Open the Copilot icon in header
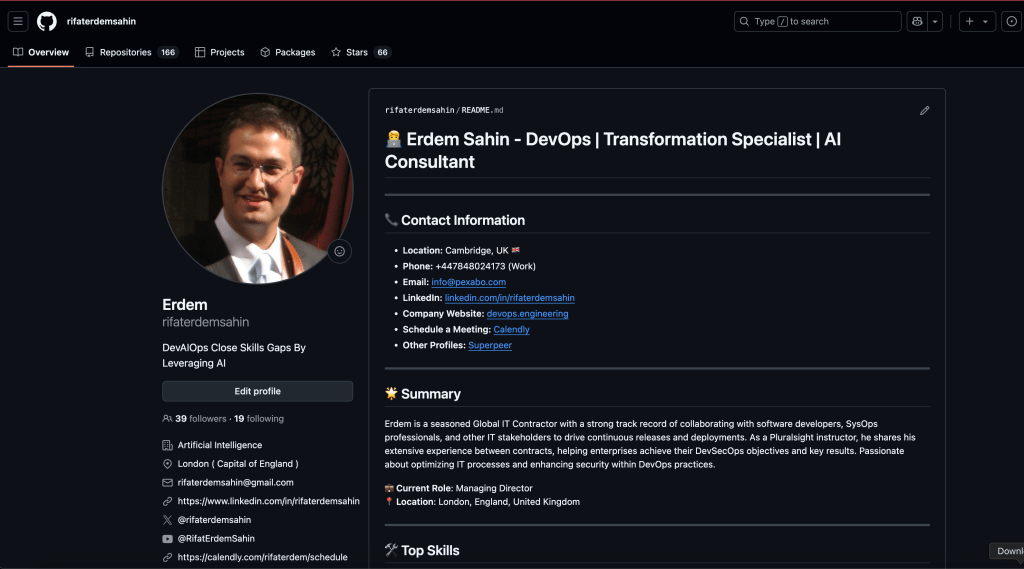Screen dimensions: 1024x569 coord(917,22)
